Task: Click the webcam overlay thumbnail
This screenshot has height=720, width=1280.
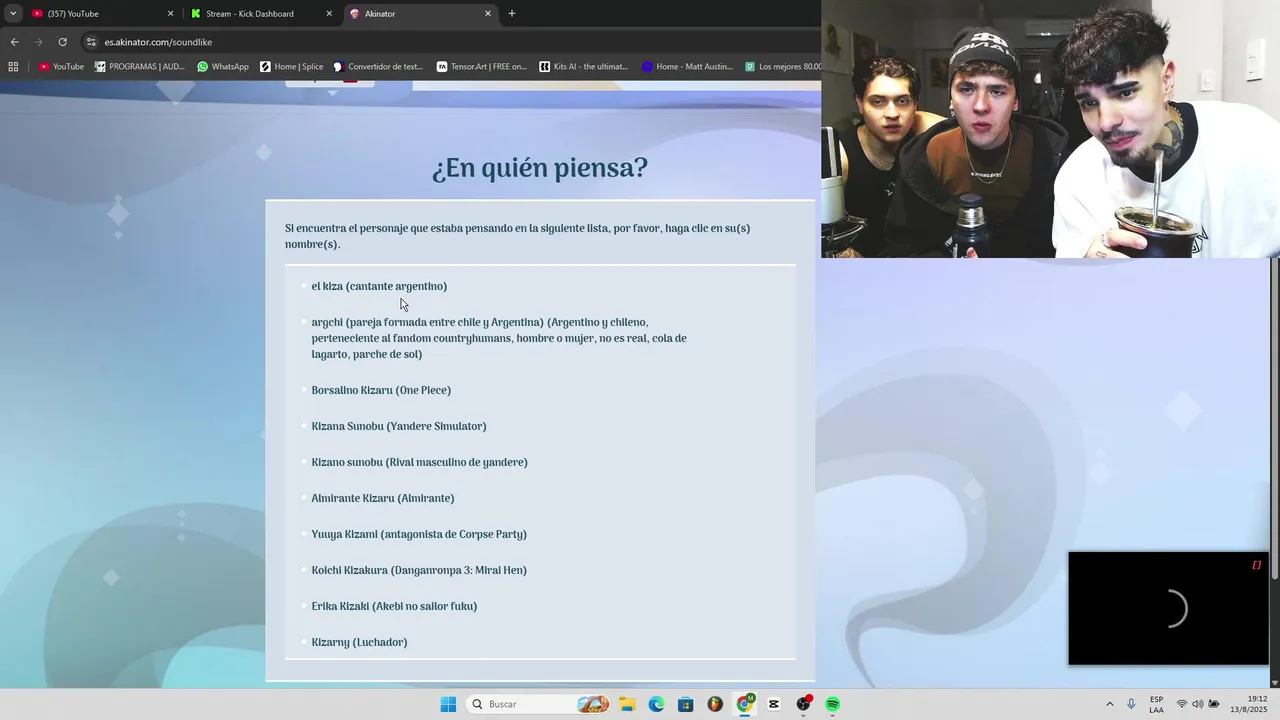Action: pyautogui.click(x=1050, y=129)
